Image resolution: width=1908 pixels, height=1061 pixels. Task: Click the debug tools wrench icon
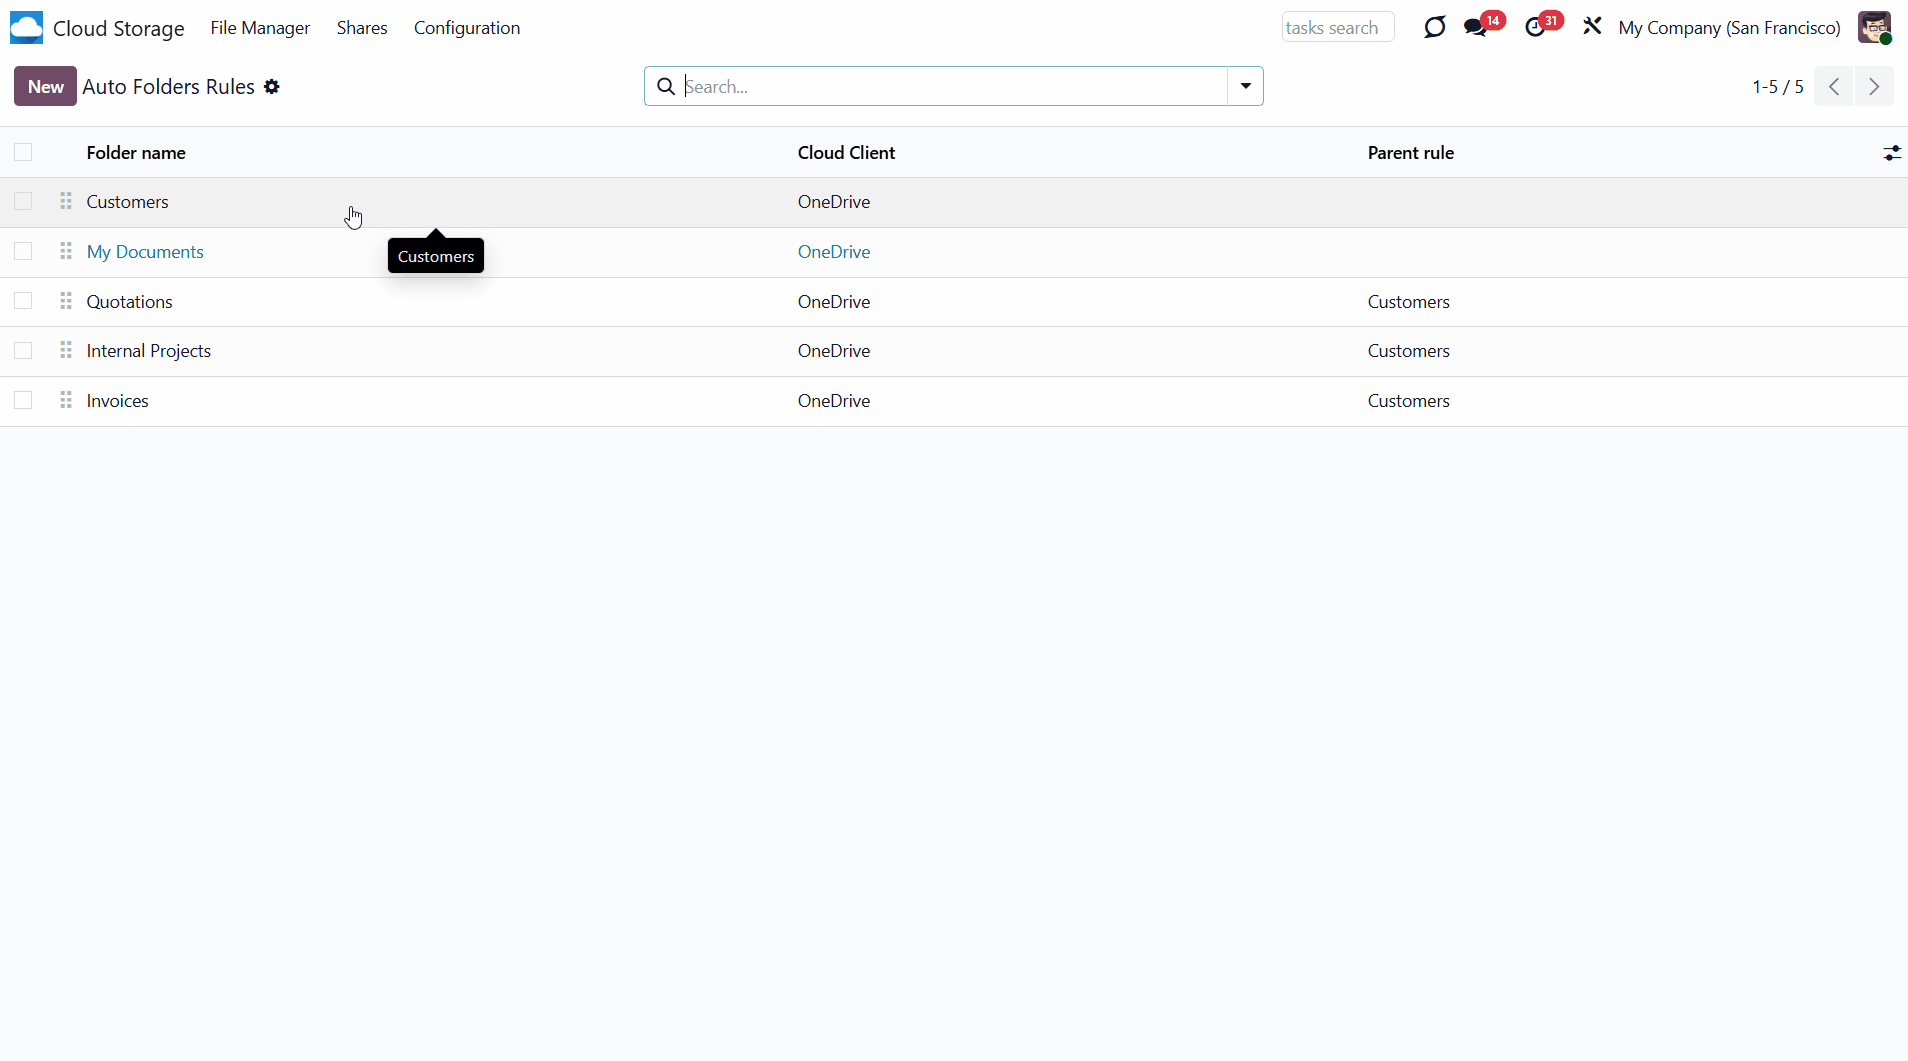click(1592, 27)
